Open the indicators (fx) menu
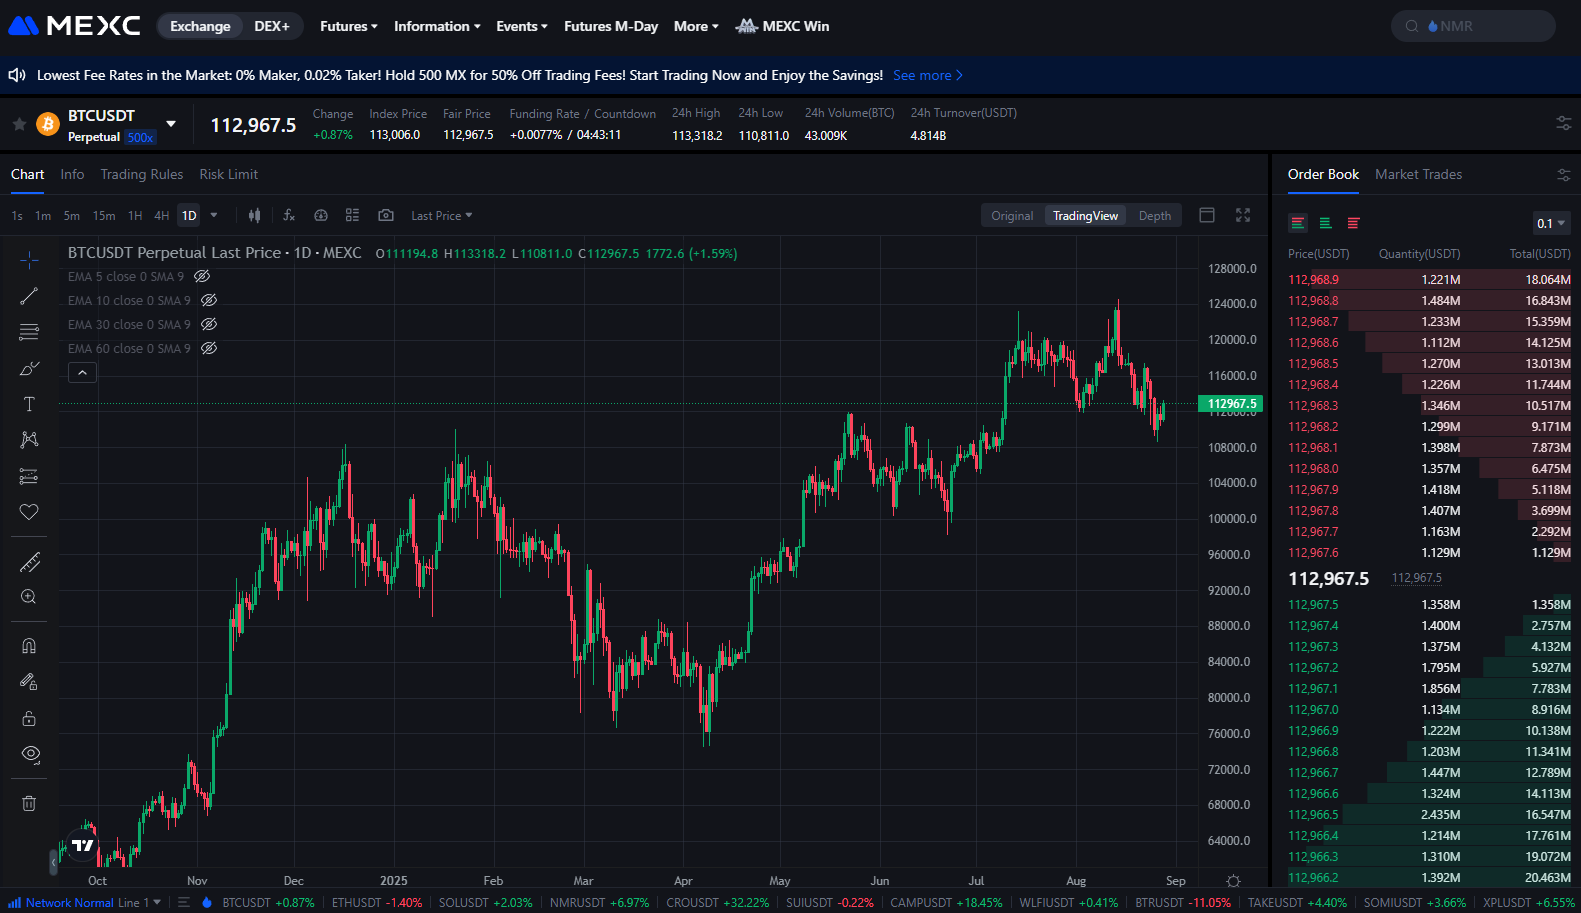This screenshot has height=913, width=1581. click(289, 215)
